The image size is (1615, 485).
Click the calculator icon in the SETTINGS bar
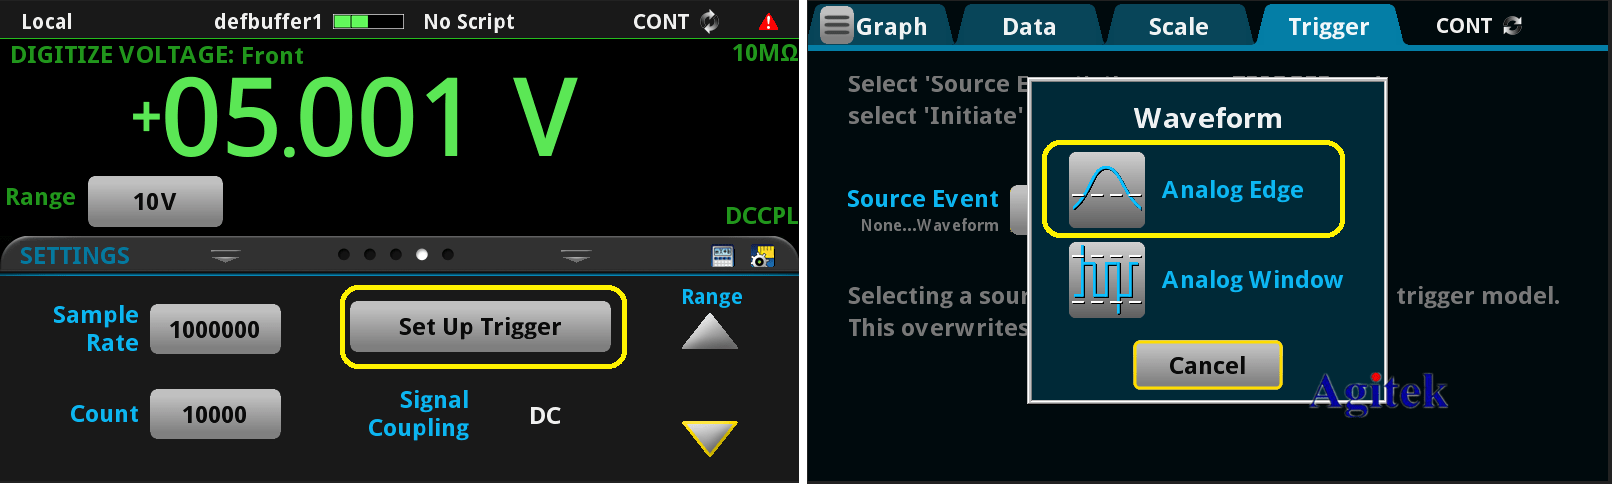click(x=723, y=256)
